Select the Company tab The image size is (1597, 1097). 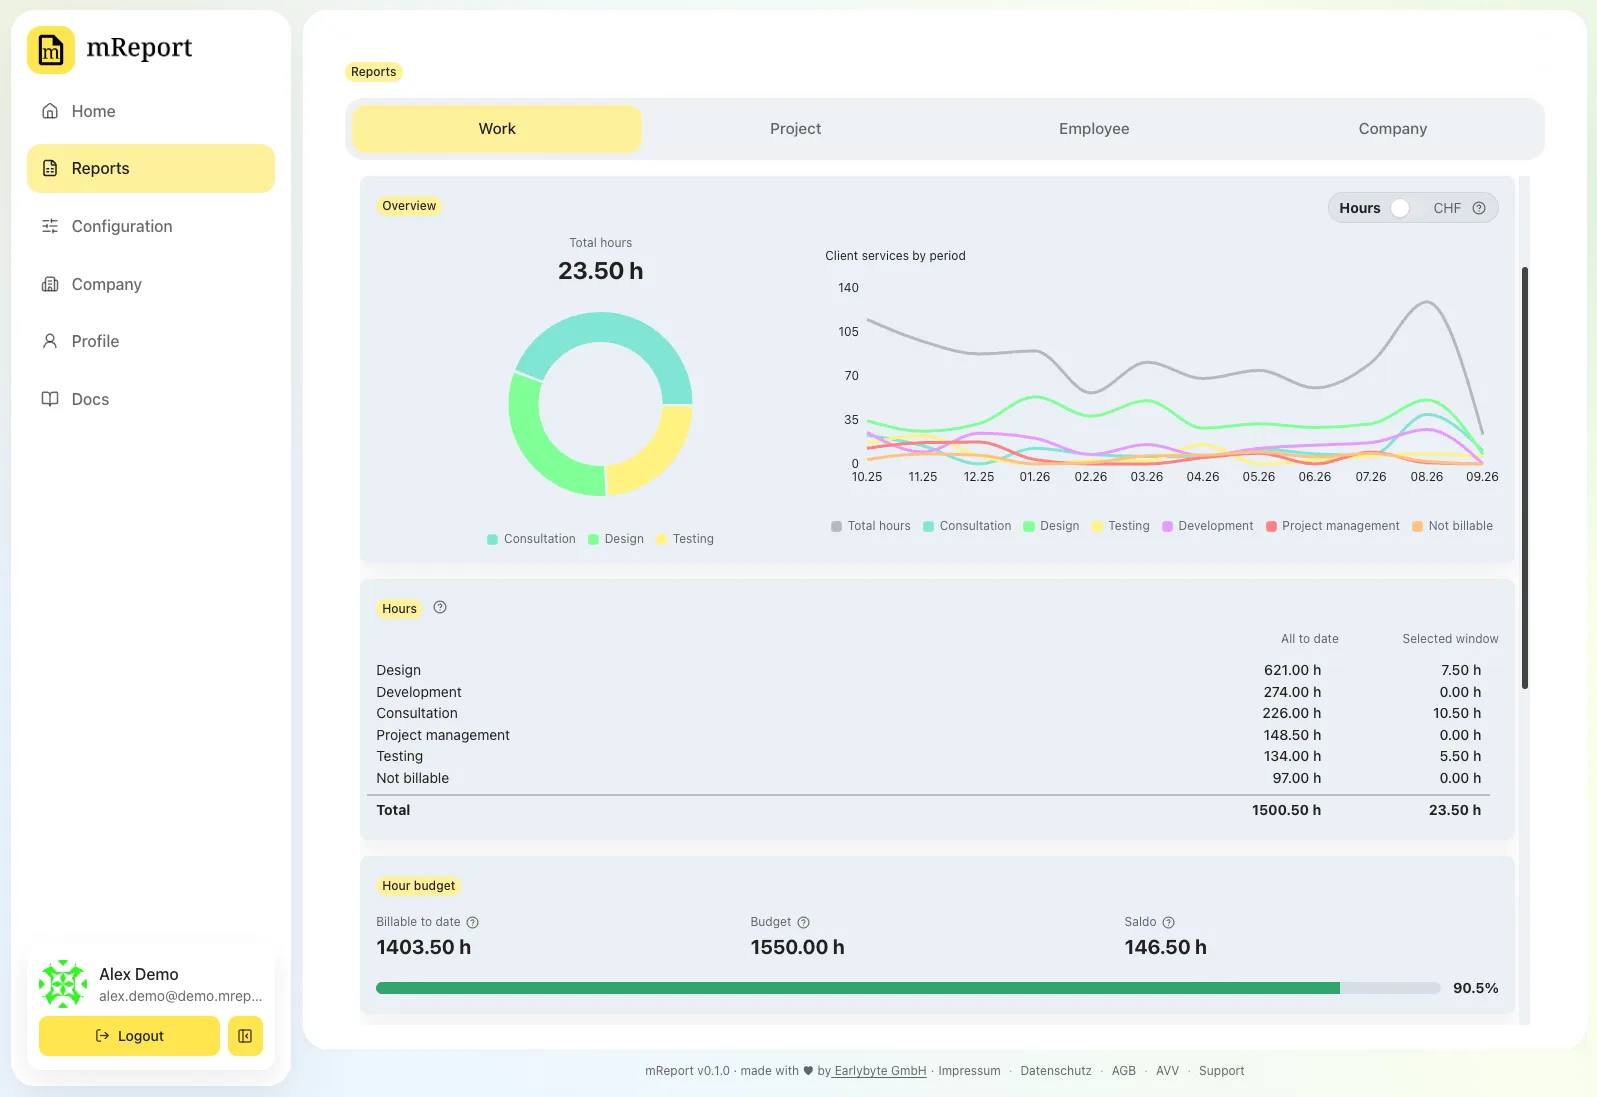[1393, 129]
